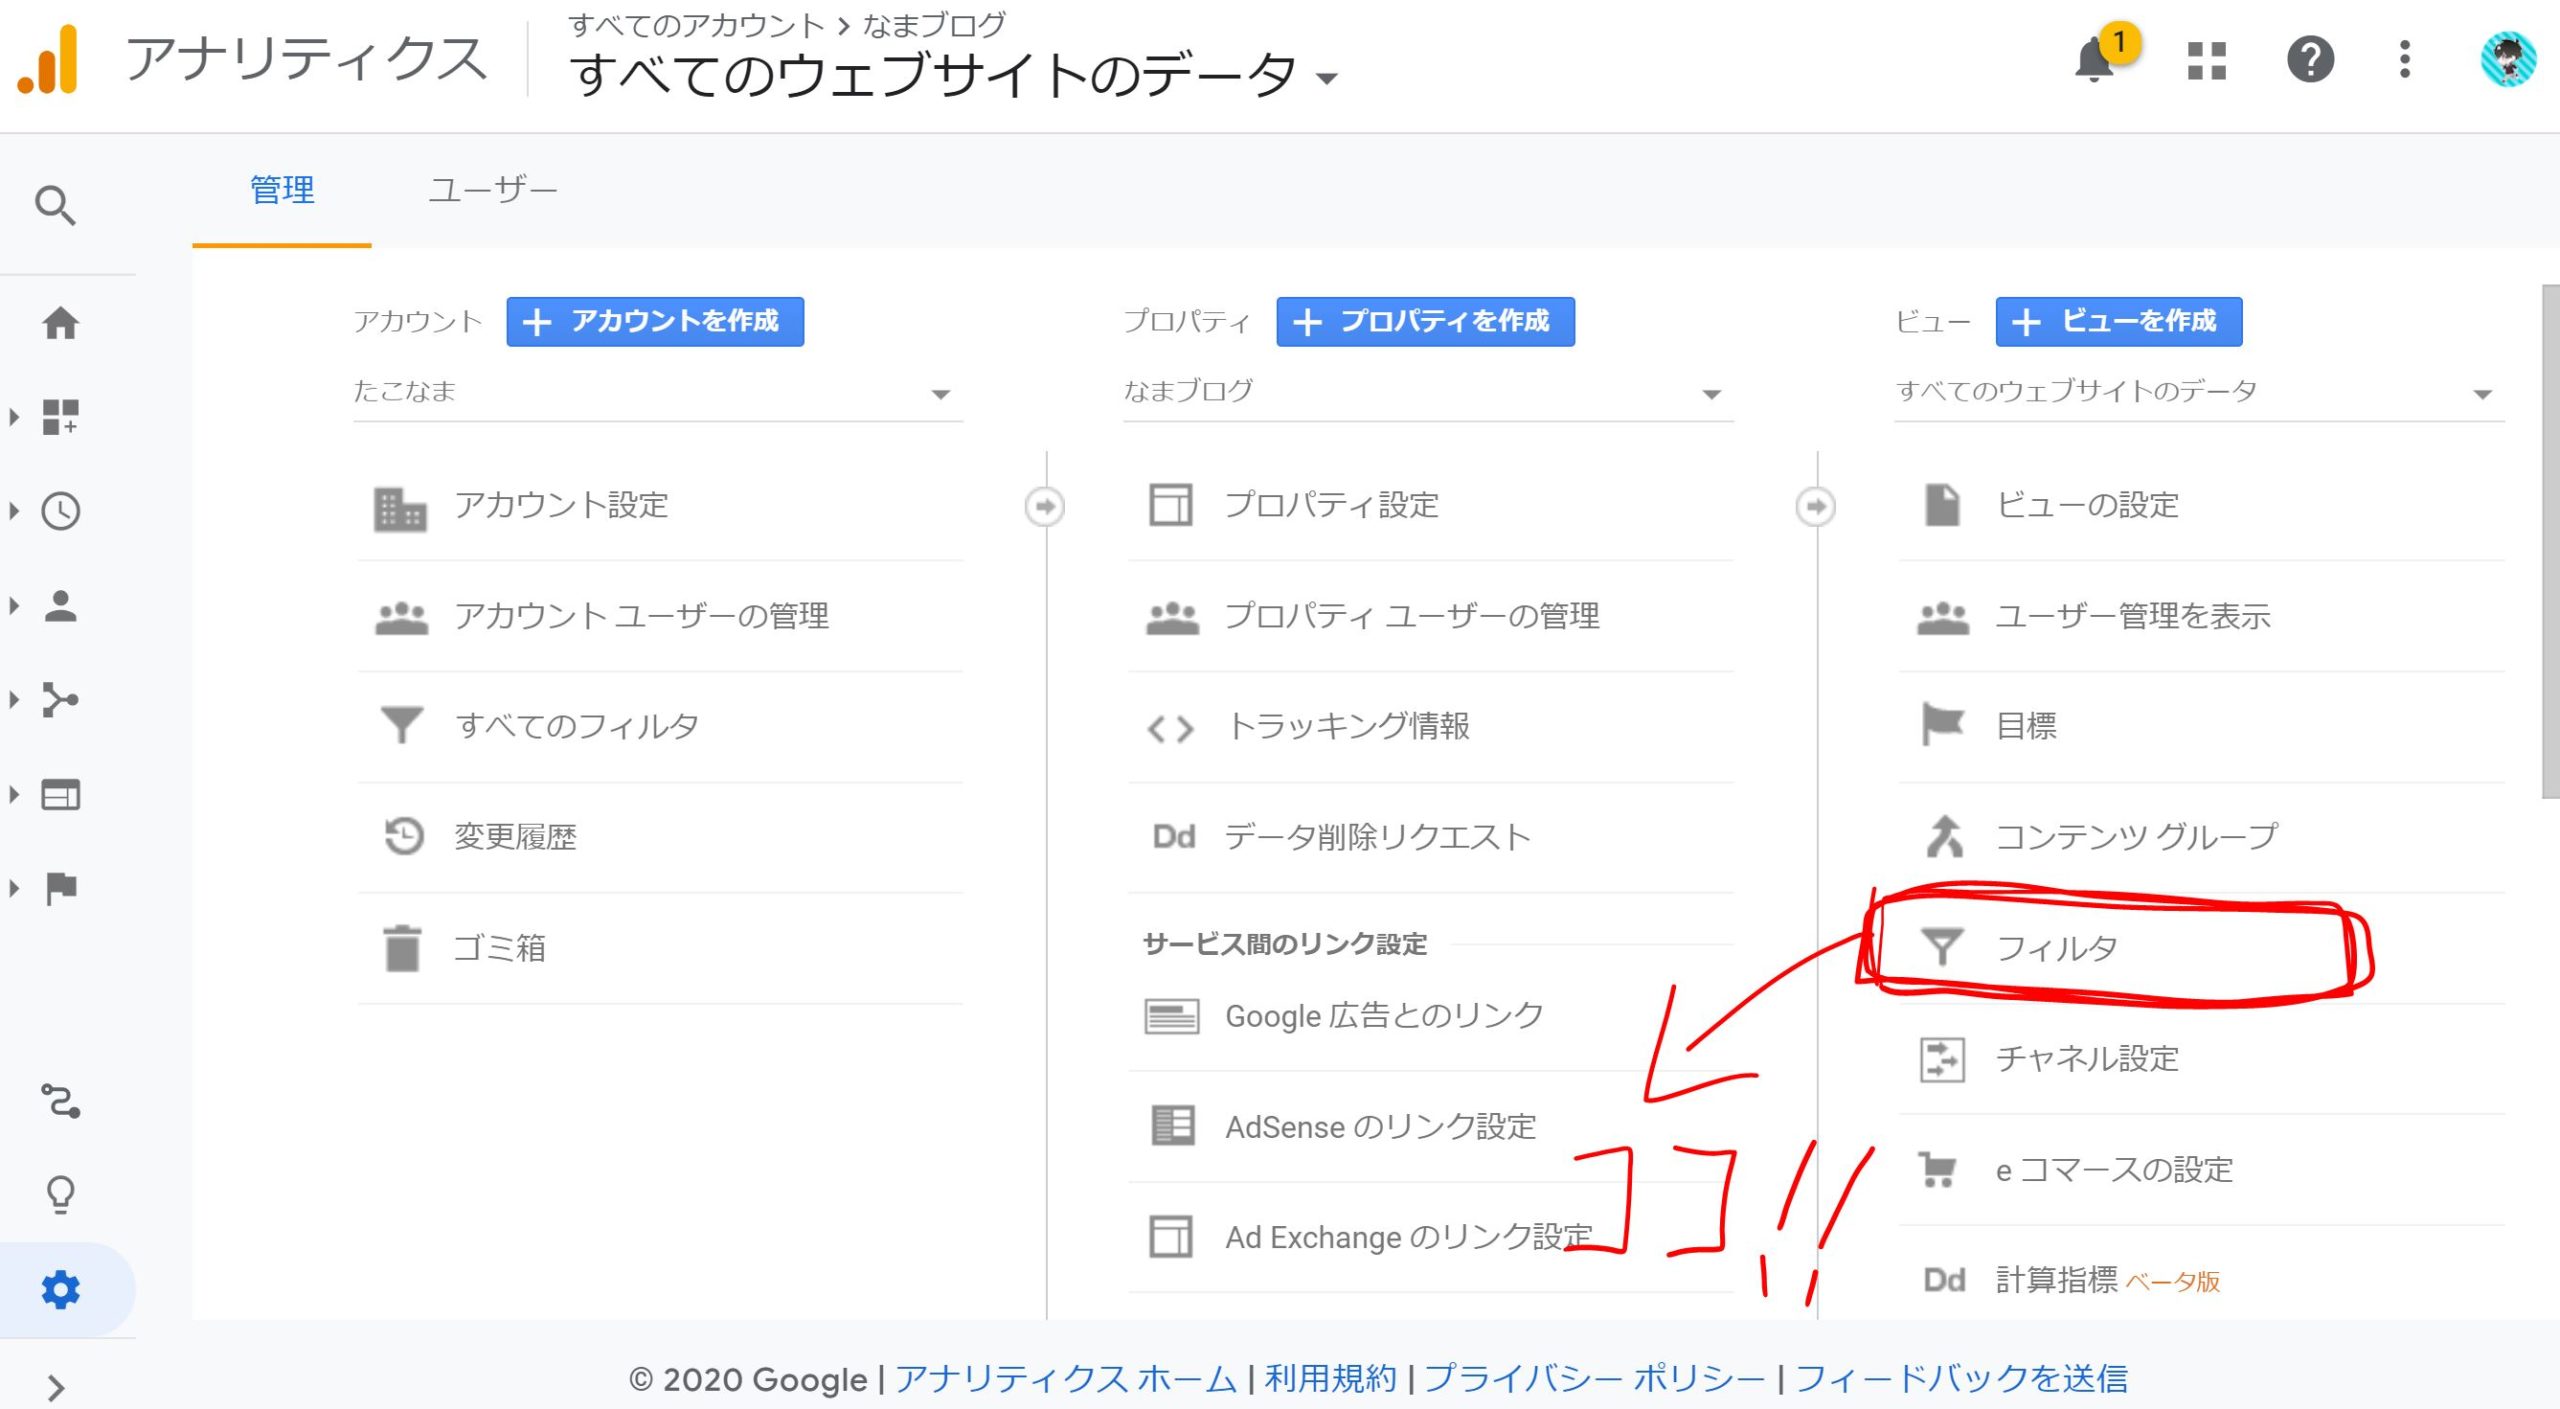Open Discover lightbulb icon in sidebar
2560x1409 pixels.
60,1194
